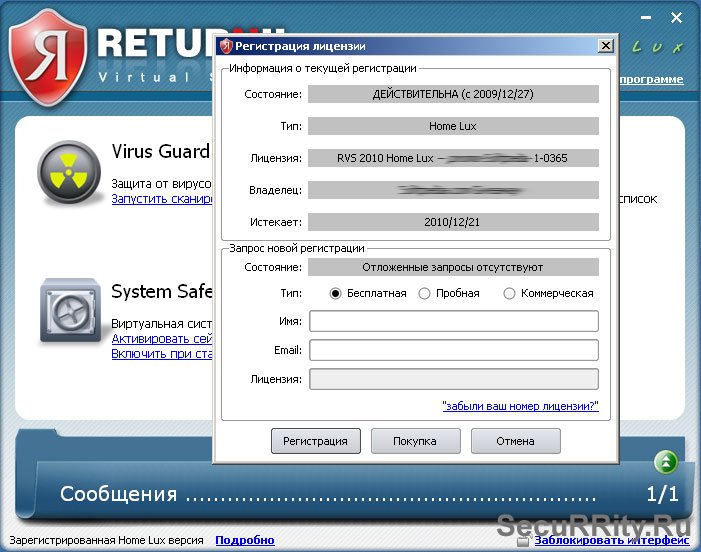The height and width of the screenshot is (552, 701).
Task: Click Заблокировать интерфейс link
Action: point(612,540)
